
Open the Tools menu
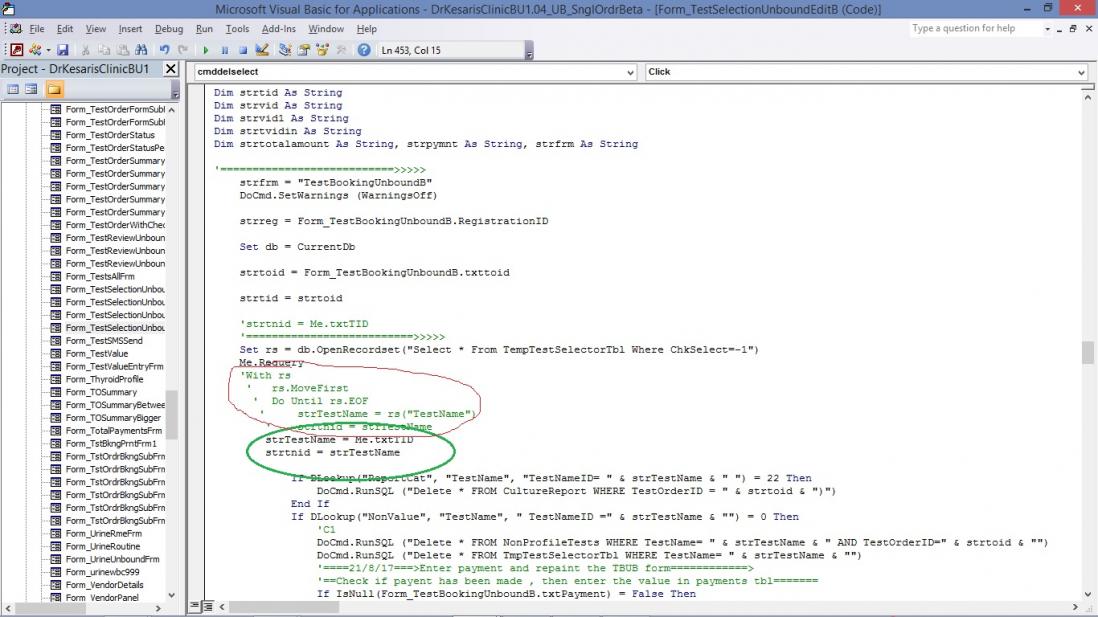pos(237,29)
